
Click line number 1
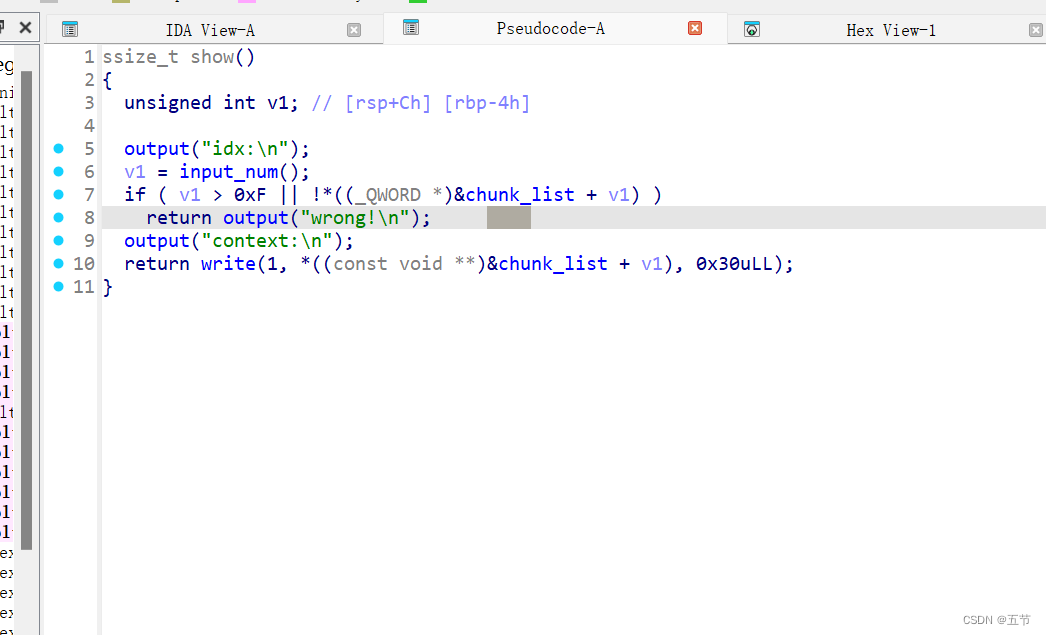tap(89, 57)
